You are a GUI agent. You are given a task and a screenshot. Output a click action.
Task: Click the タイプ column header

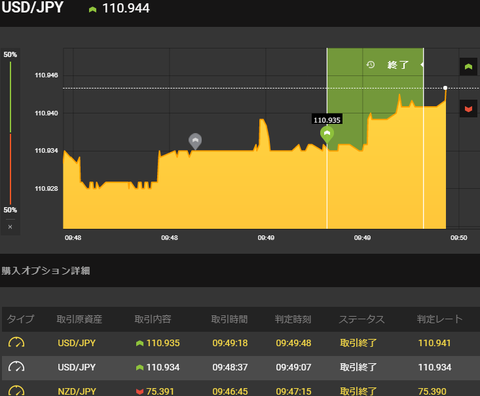(x=20, y=319)
